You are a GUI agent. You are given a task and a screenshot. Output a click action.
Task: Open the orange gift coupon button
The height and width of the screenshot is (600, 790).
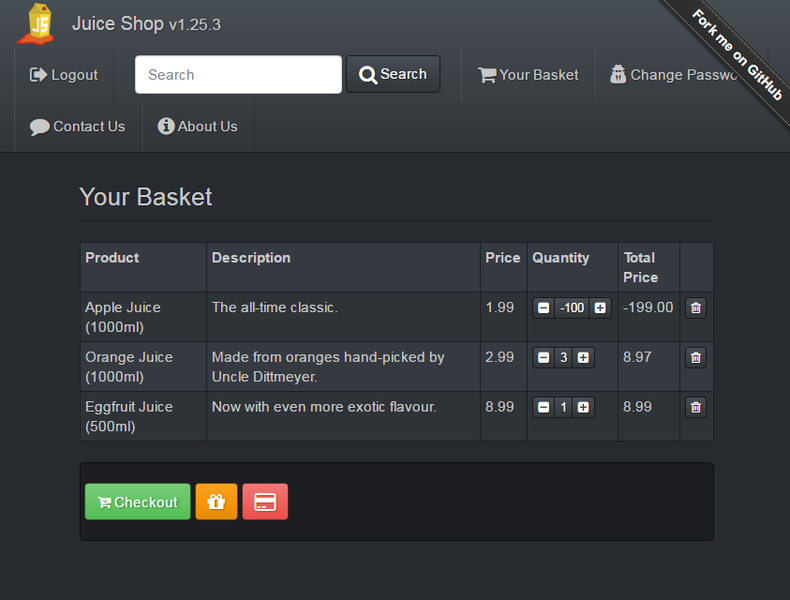(216, 502)
